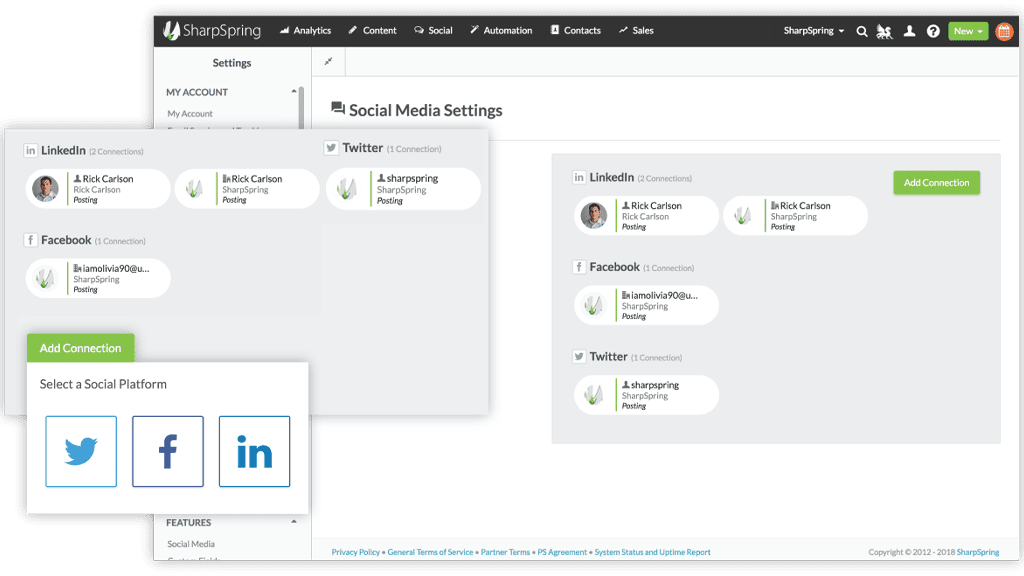This screenshot has width=1024, height=576.
Task: Select the sharpspring Twitter connection in main panel
Action: [x=646, y=394]
